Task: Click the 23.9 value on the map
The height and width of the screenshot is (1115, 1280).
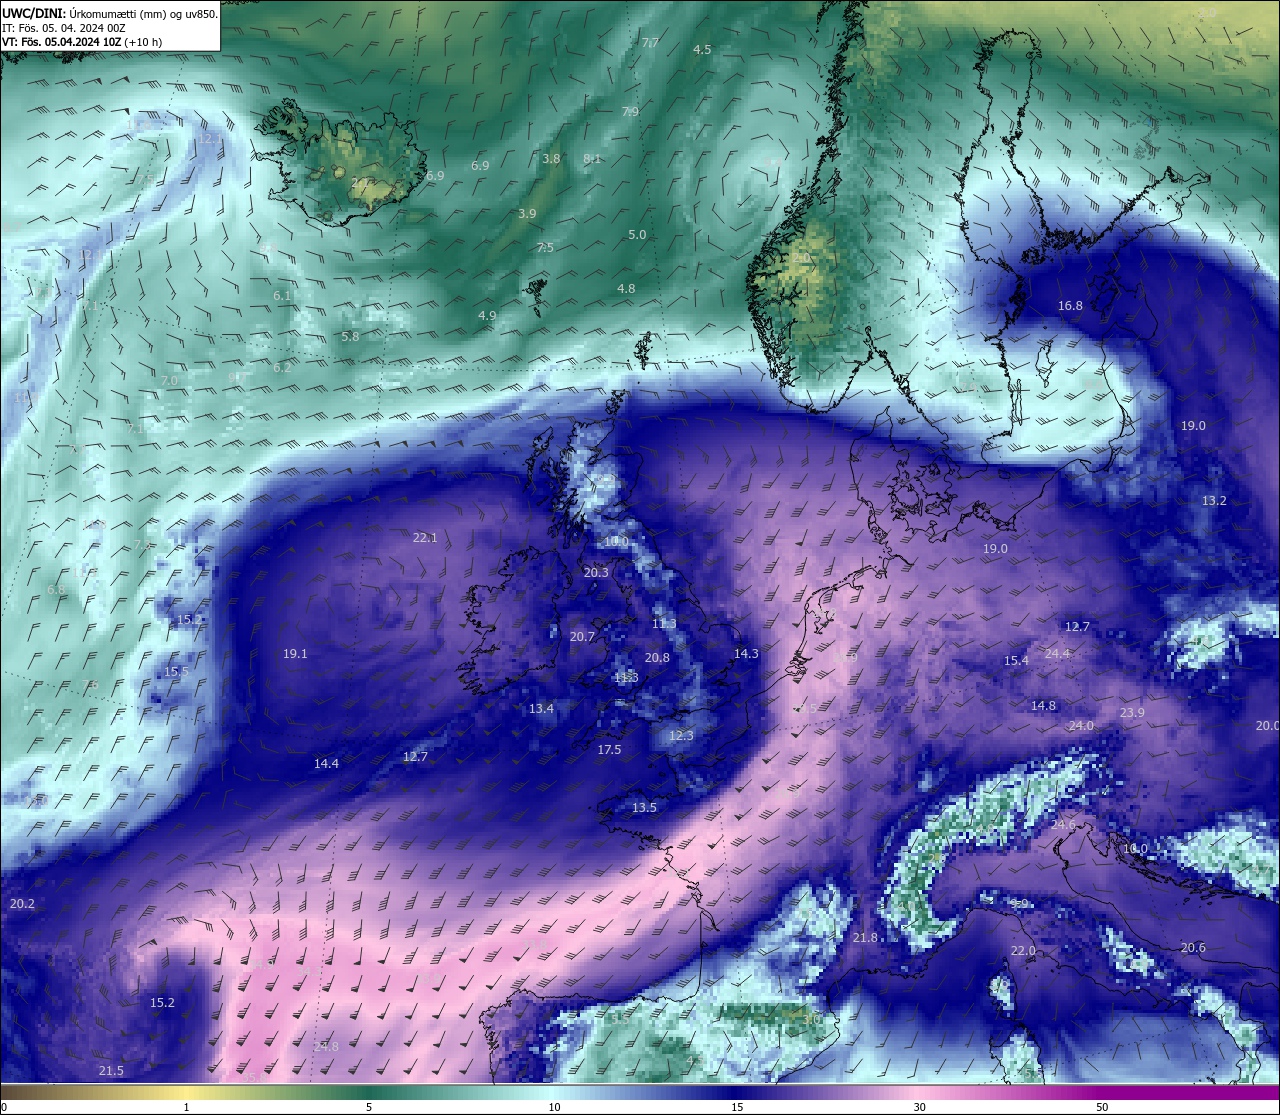Action: click(1132, 713)
